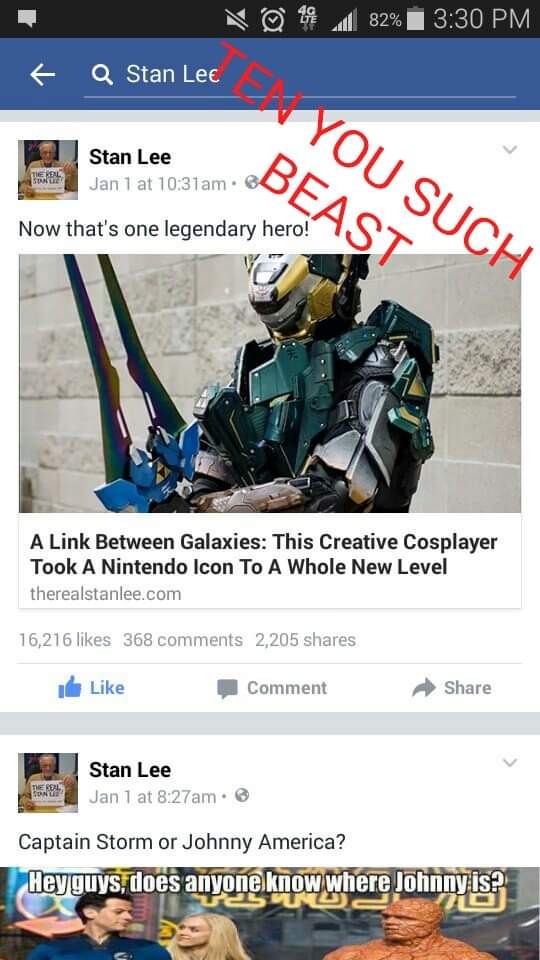Tap the magnifying glass search icon
Screen dimensions: 540x960
click(x=102, y=75)
